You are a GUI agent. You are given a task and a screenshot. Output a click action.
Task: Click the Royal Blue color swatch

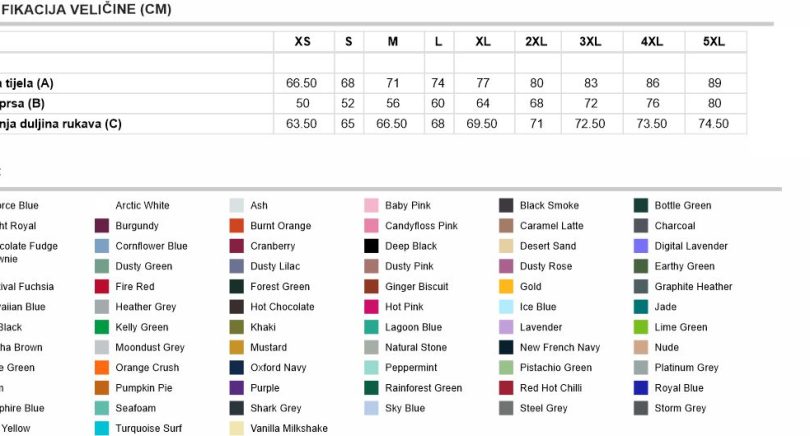coord(641,388)
